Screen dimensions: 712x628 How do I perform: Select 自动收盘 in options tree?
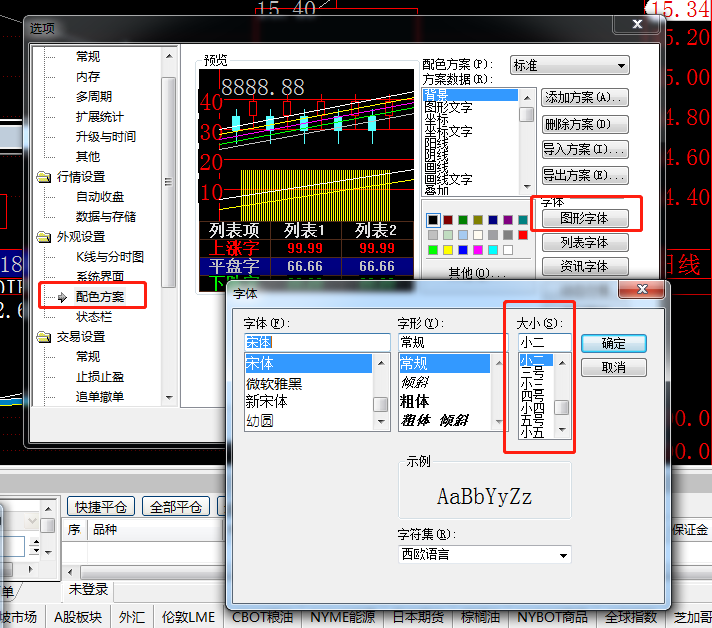coord(100,197)
